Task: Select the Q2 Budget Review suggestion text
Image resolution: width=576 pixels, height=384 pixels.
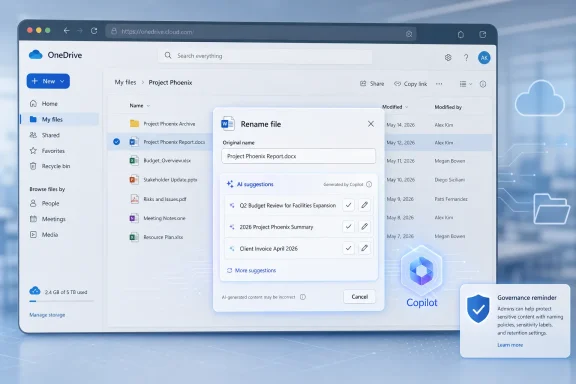Action: pos(288,205)
